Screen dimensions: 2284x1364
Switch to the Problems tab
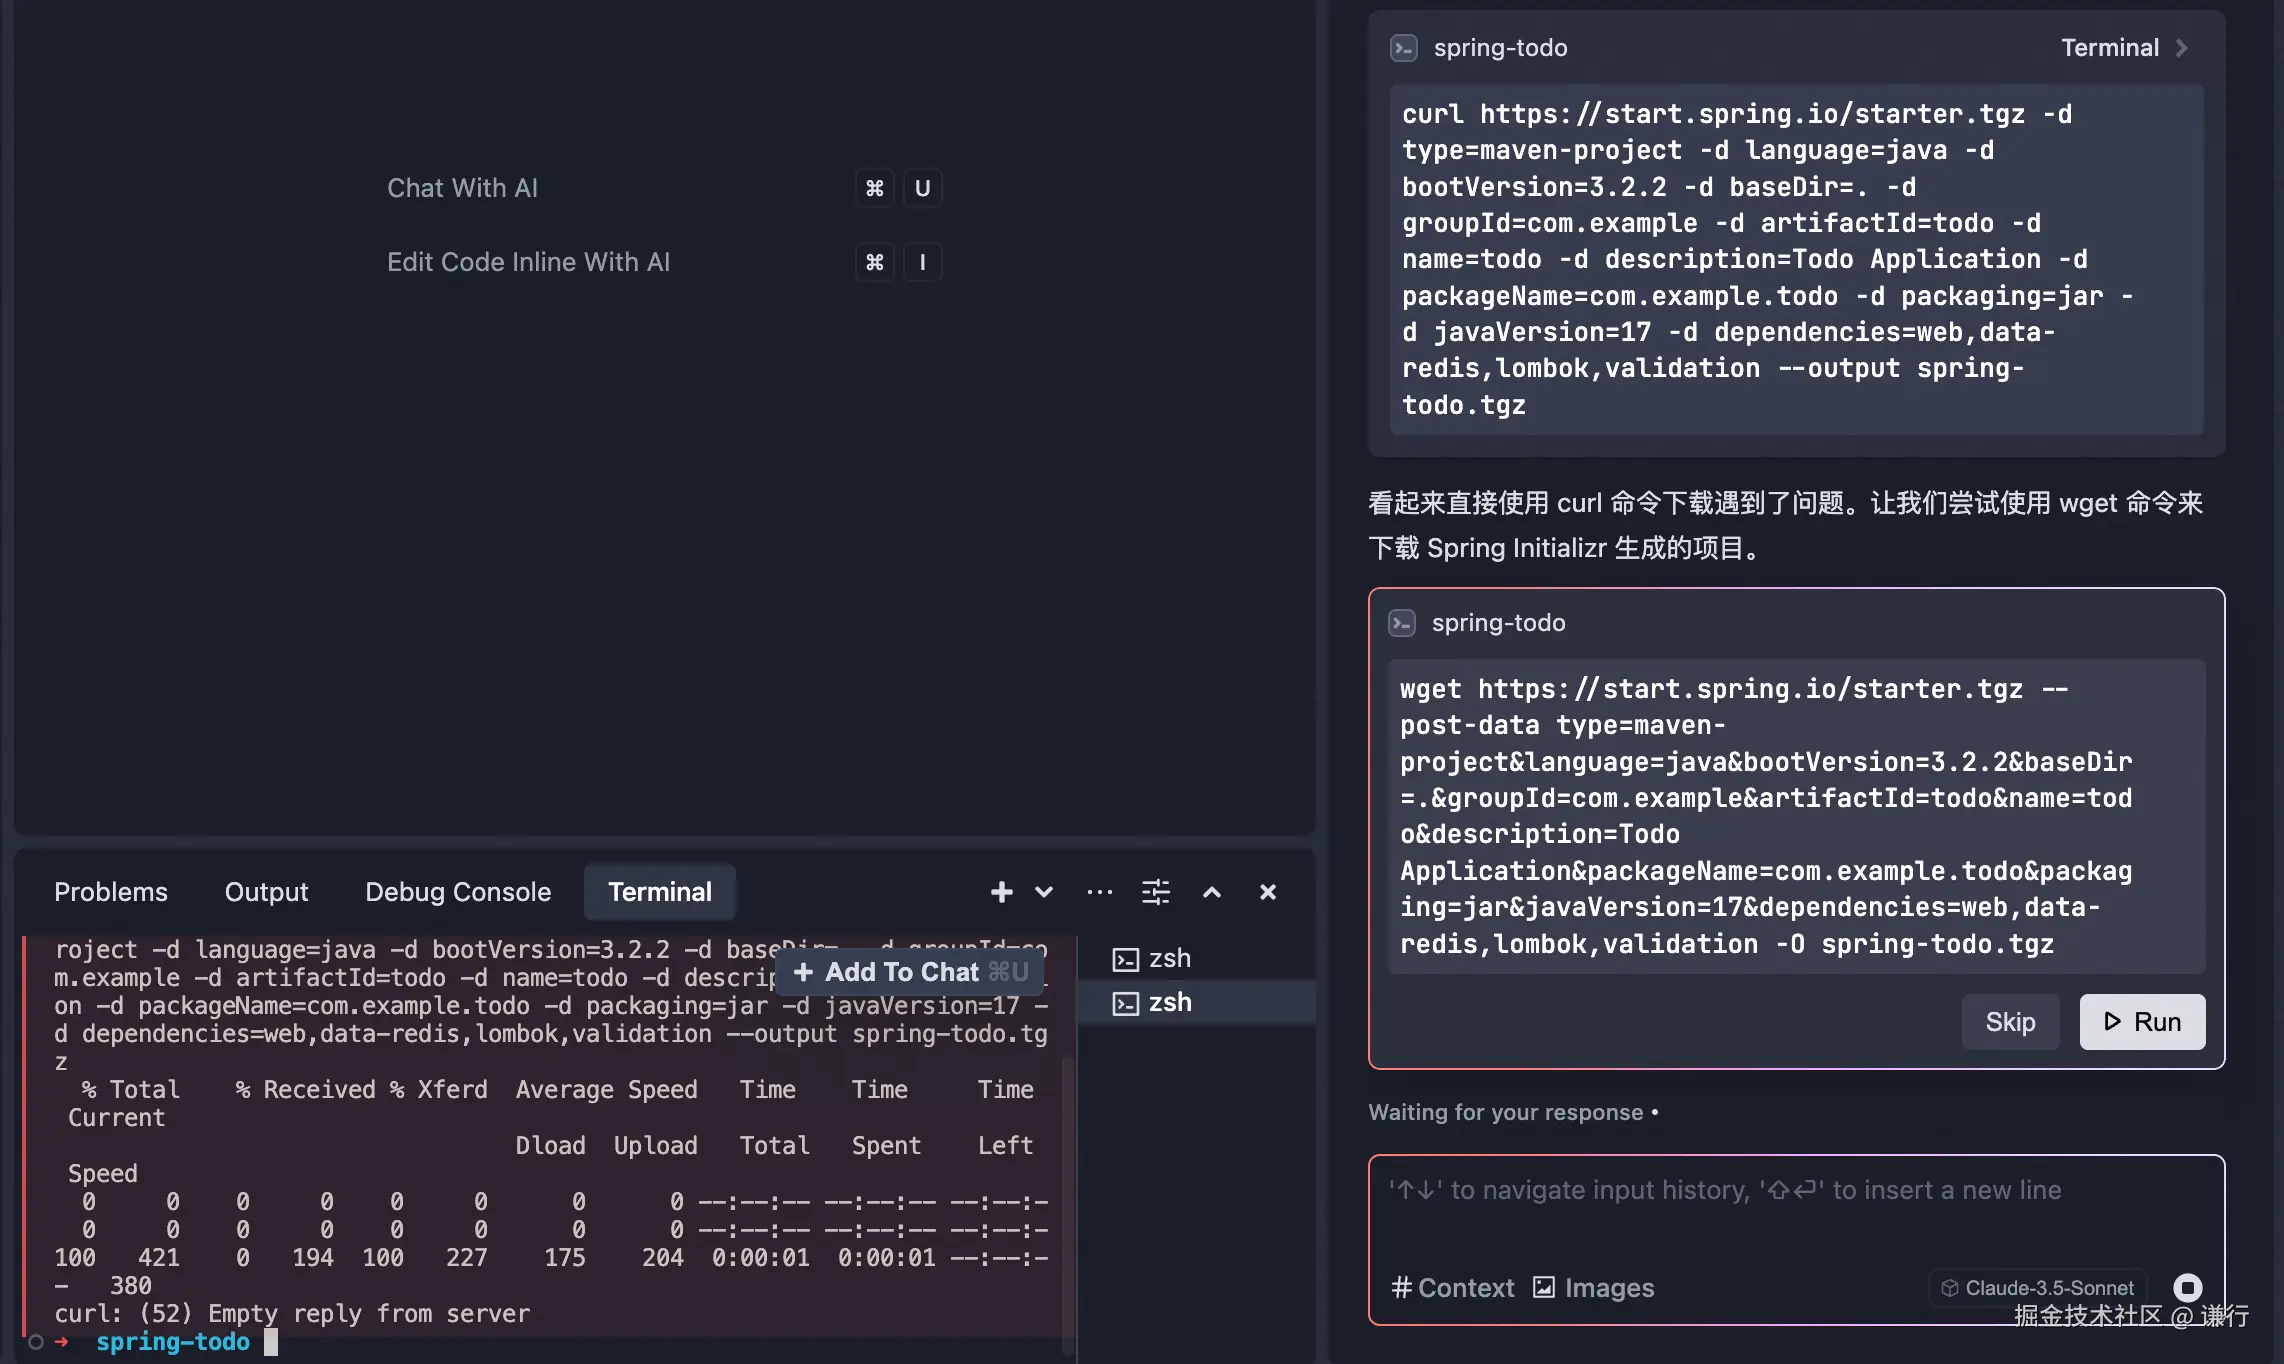click(111, 892)
